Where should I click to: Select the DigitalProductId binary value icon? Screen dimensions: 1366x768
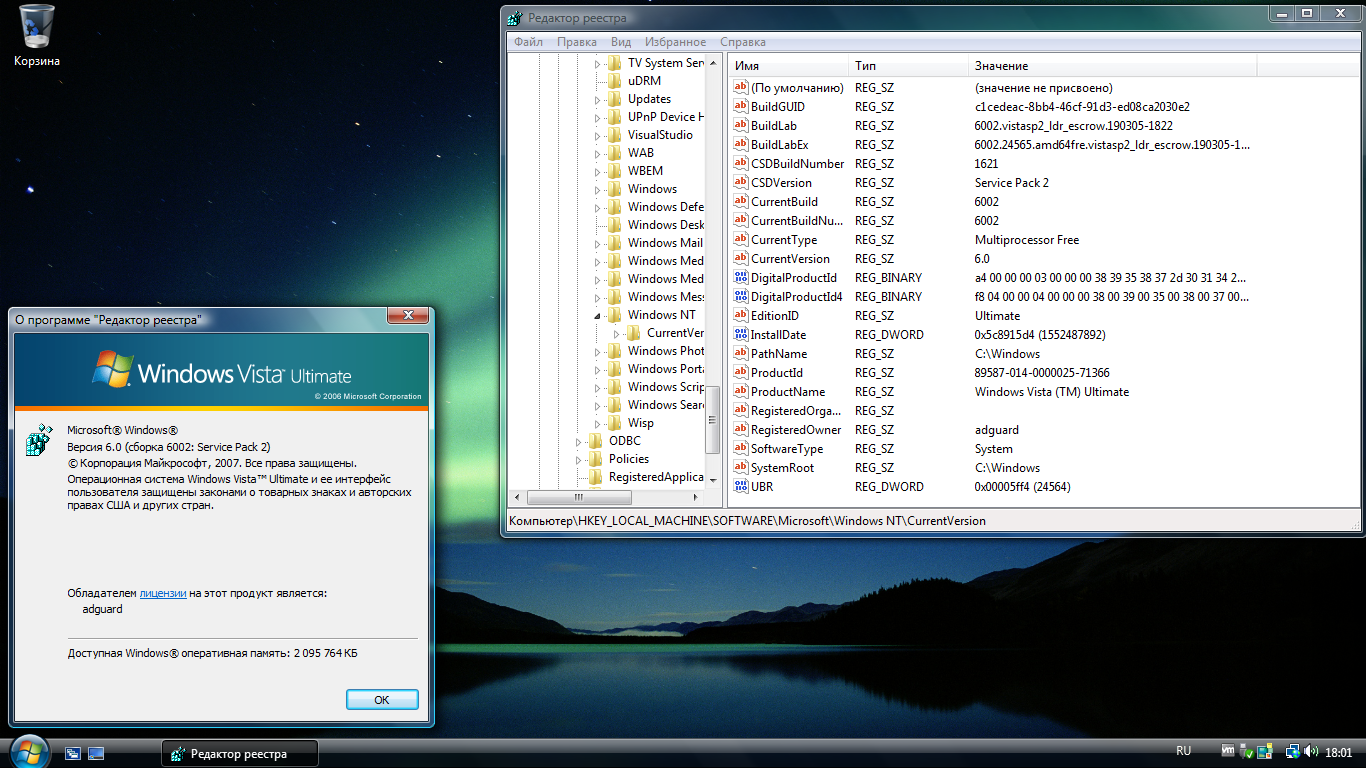coord(741,278)
